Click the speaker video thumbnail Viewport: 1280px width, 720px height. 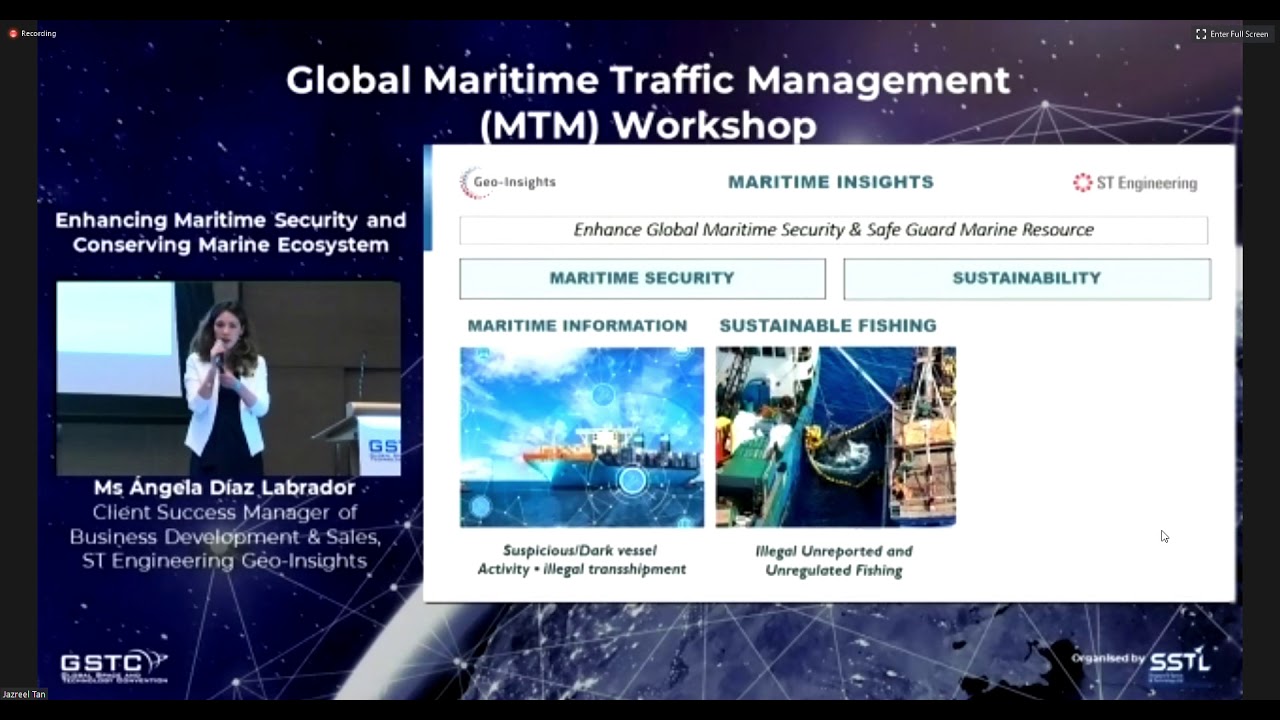[228, 378]
